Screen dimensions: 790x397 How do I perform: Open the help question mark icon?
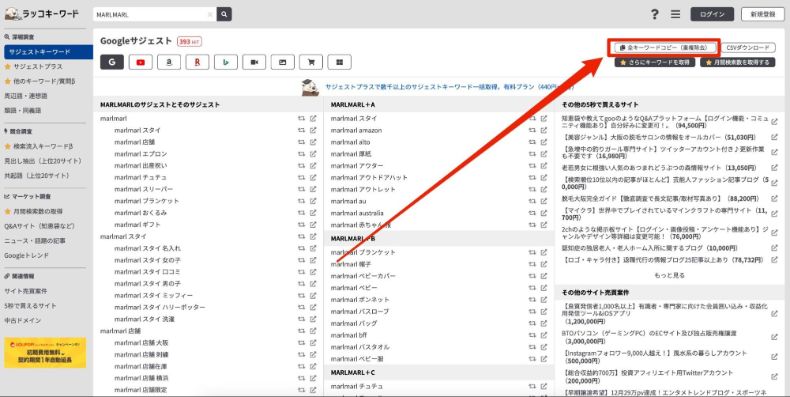click(x=654, y=14)
